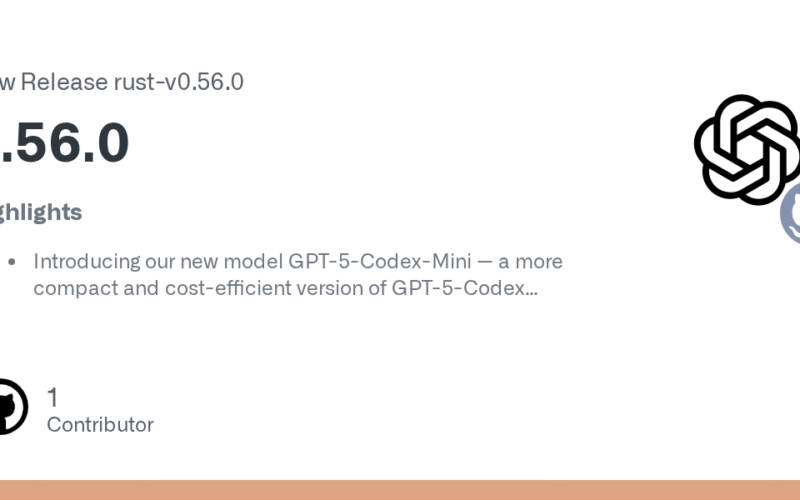
Task: Click the OpenAI knot logo
Action: click(x=745, y=149)
